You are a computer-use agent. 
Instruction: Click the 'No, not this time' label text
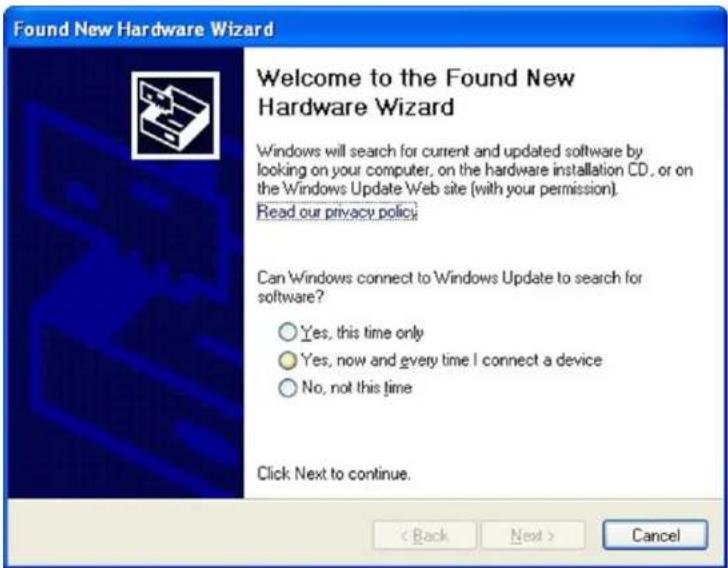(x=357, y=387)
